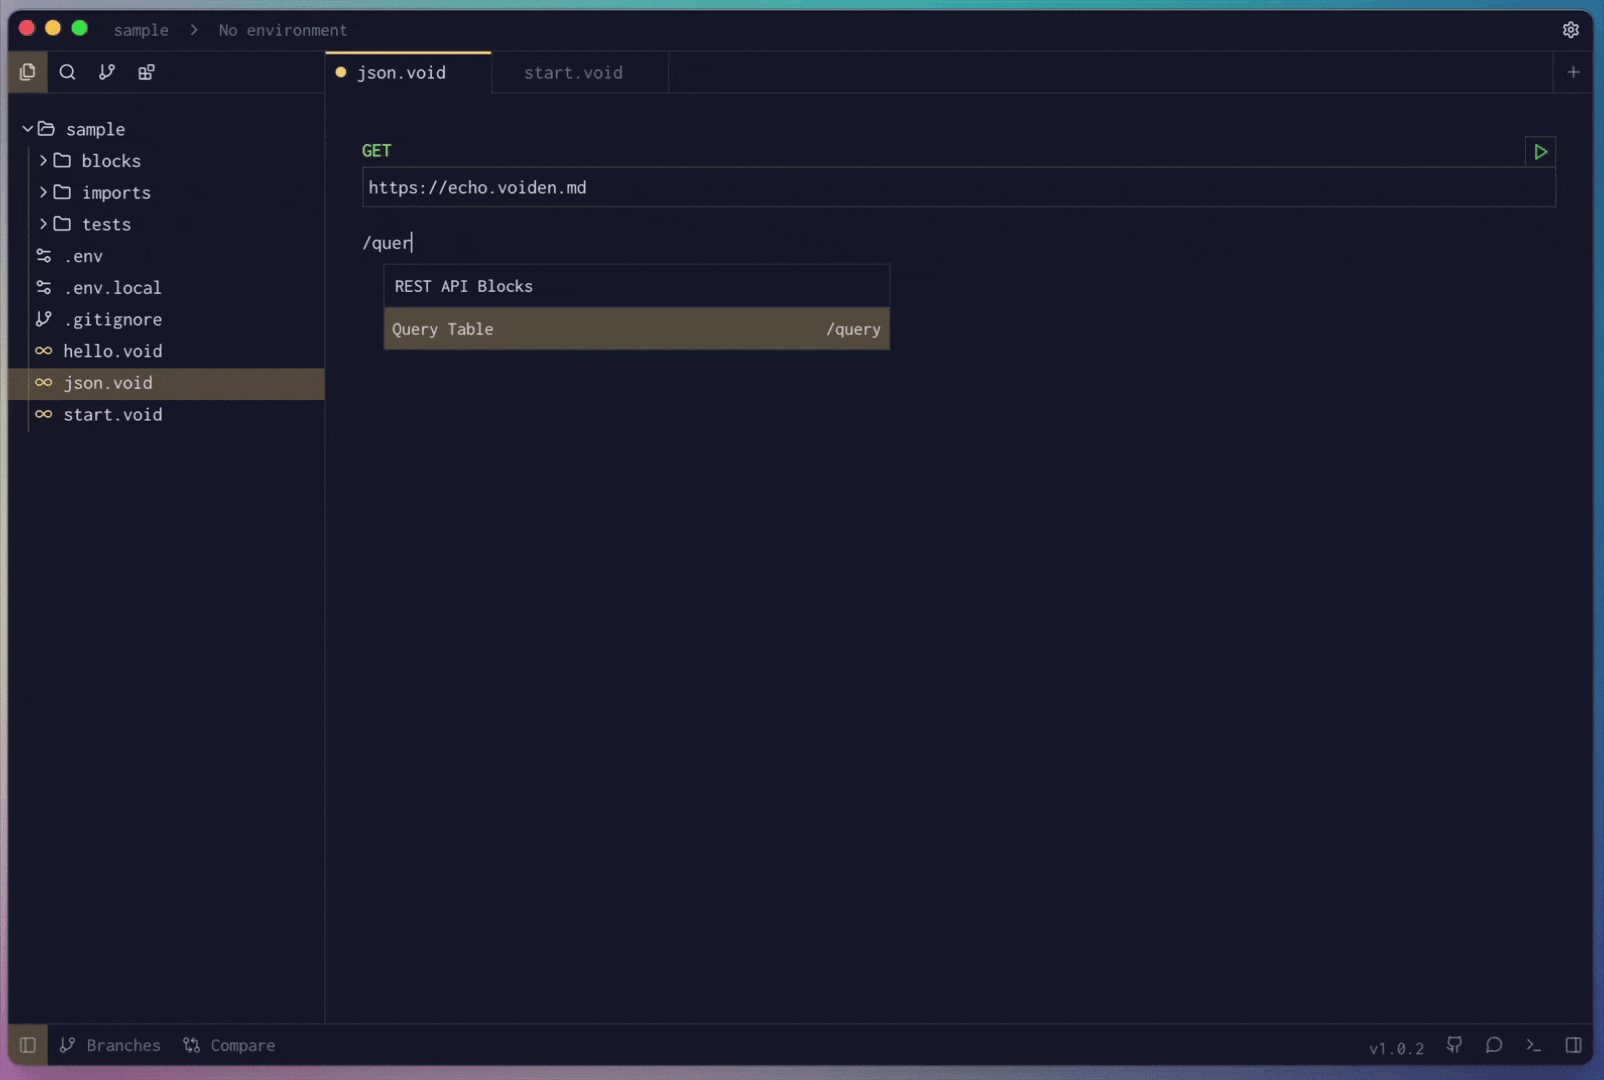Open the Branches panel
1604x1080 pixels.
coord(110,1045)
